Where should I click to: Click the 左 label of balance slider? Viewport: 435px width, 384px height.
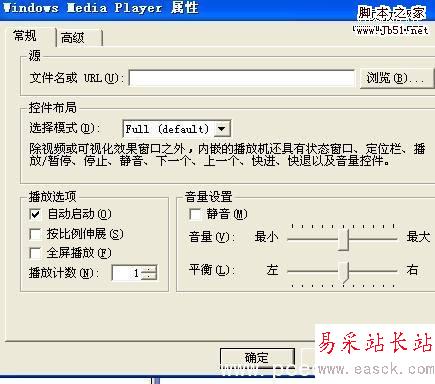pos(272,270)
